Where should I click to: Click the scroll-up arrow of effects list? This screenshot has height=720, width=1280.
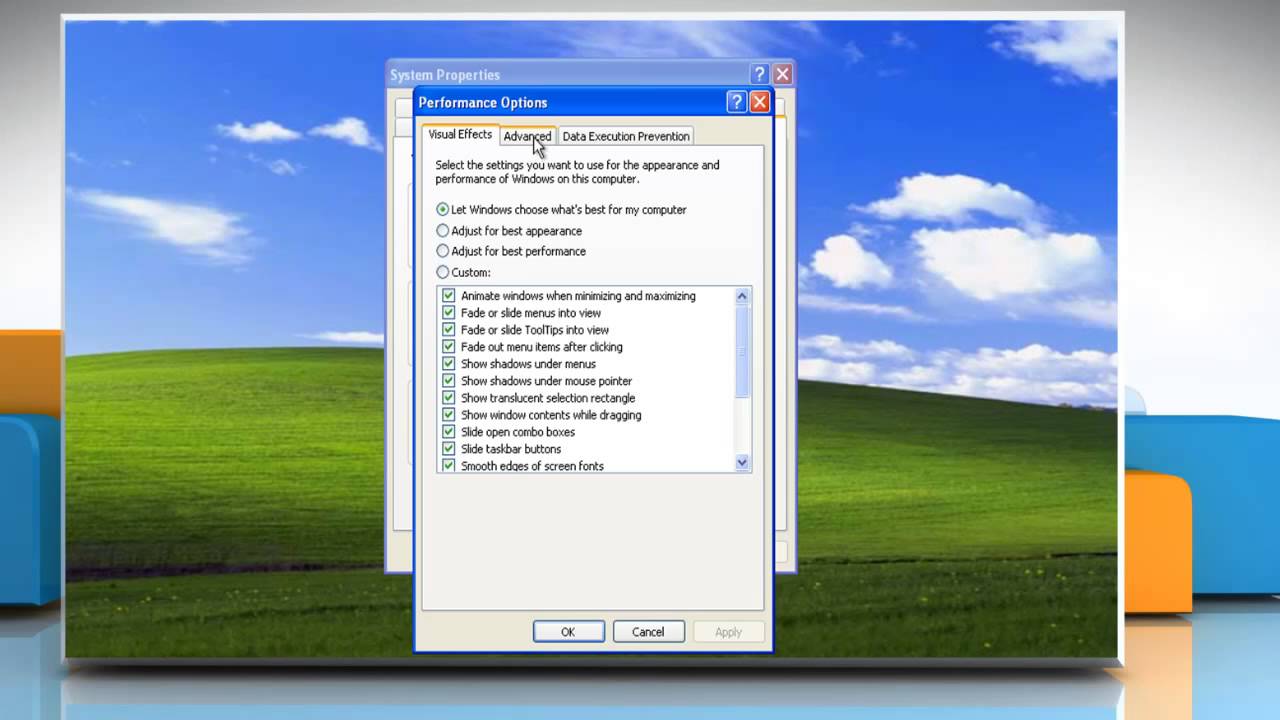[742, 296]
